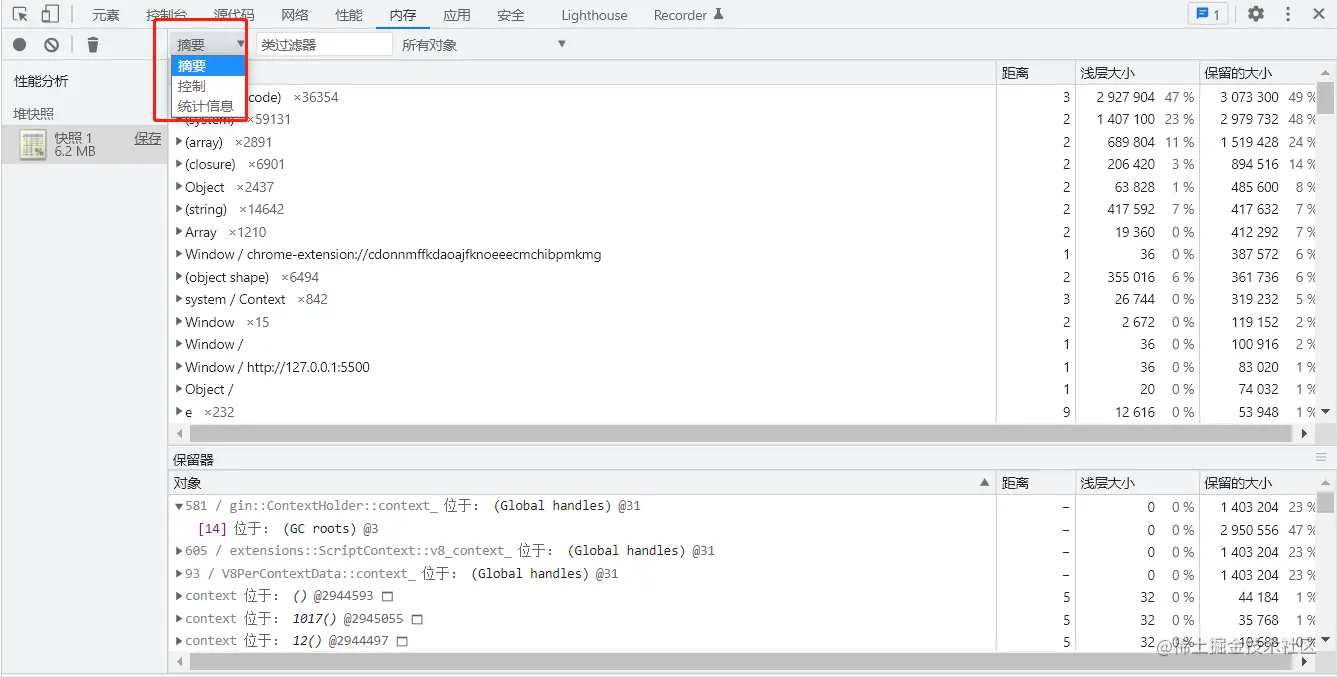Click the issues counter message badge

coord(1208,14)
